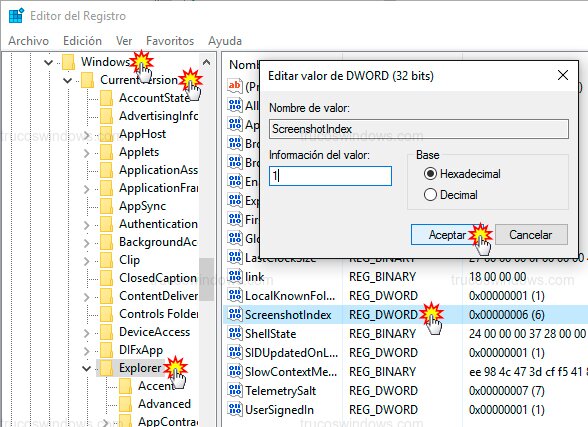Click the 18 00 00 00 data cell
Viewport: 588px width, 427px height.
[x=498, y=277]
